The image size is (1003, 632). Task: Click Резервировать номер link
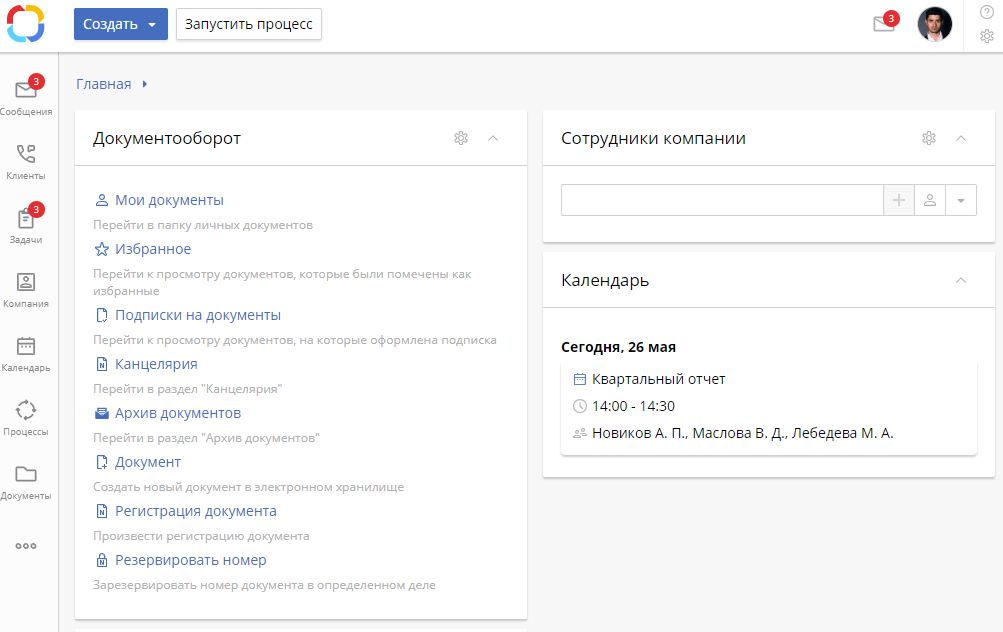tap(191, 560)
